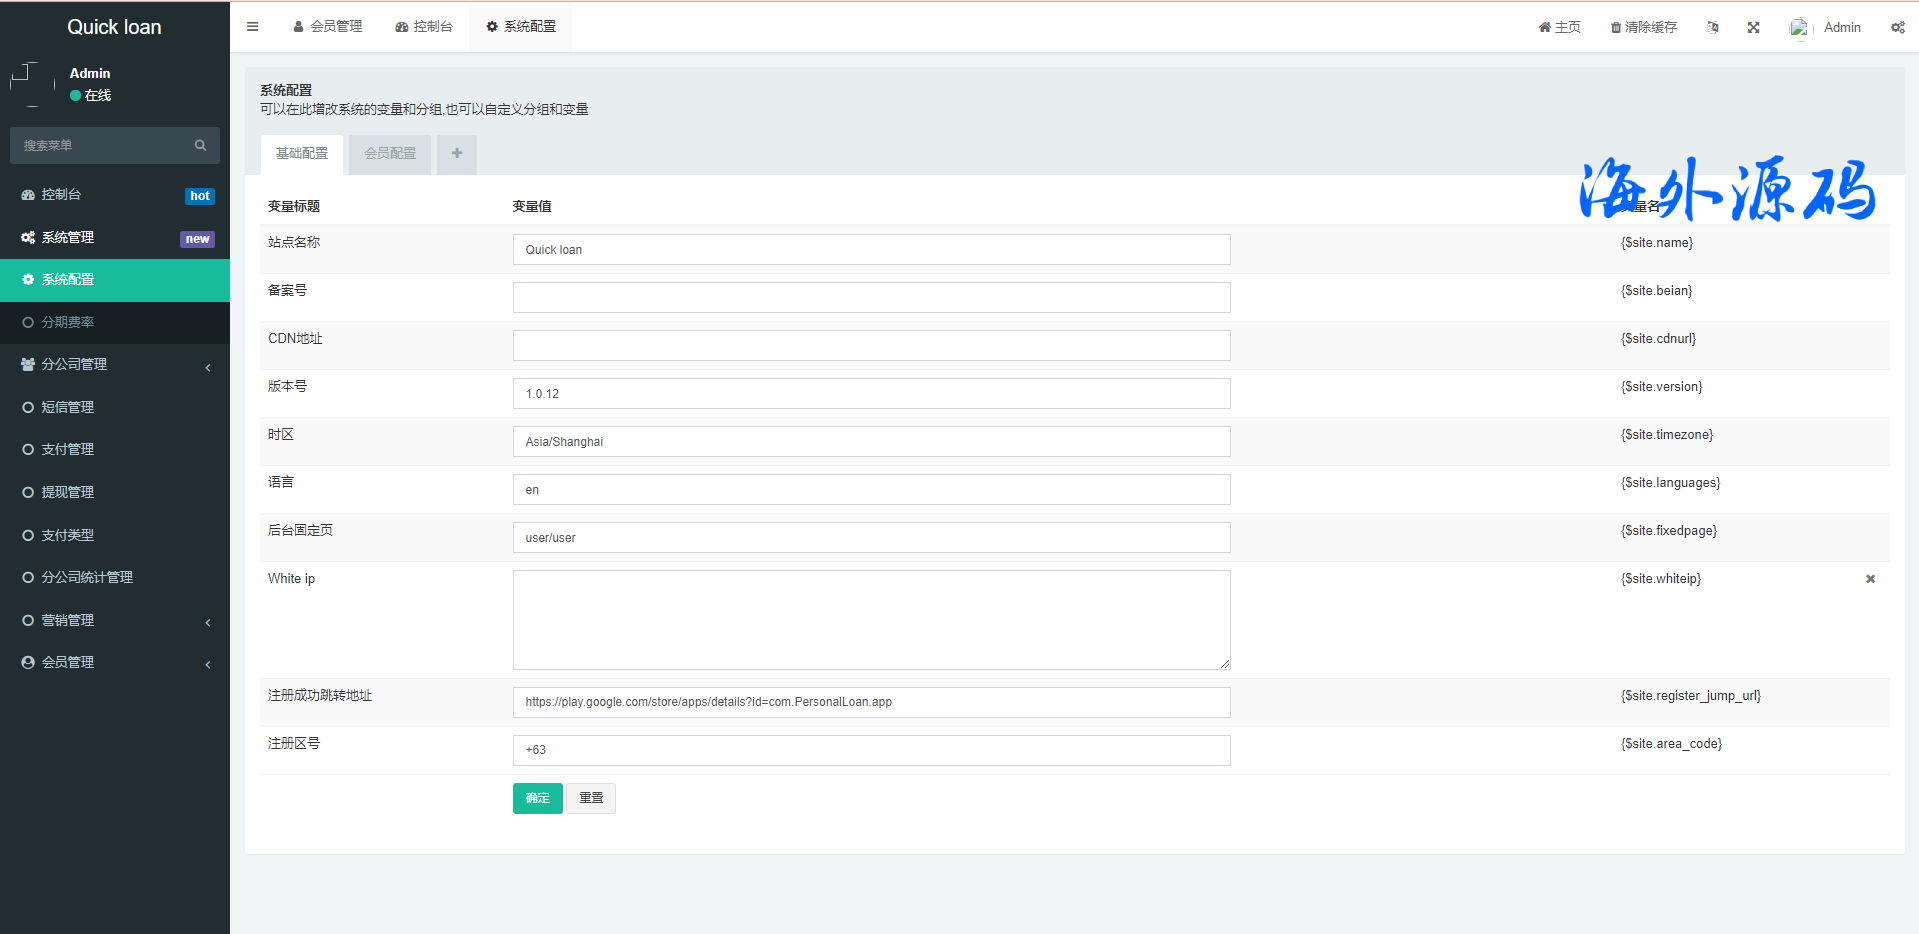Click the green 确定 submit button
This screenshot has width=1919, height=934.
click(x=538, y=798)
